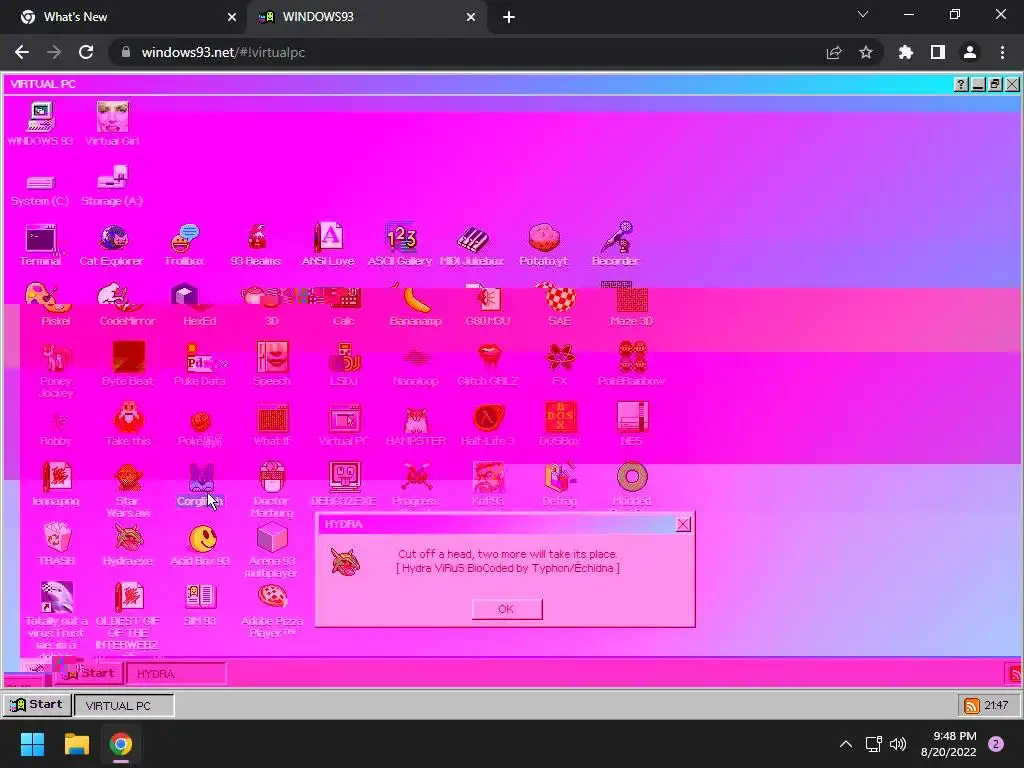This screenshot has height=768, width=1024.
Task: Open DOSBox icon
Action: pos(560,424)
